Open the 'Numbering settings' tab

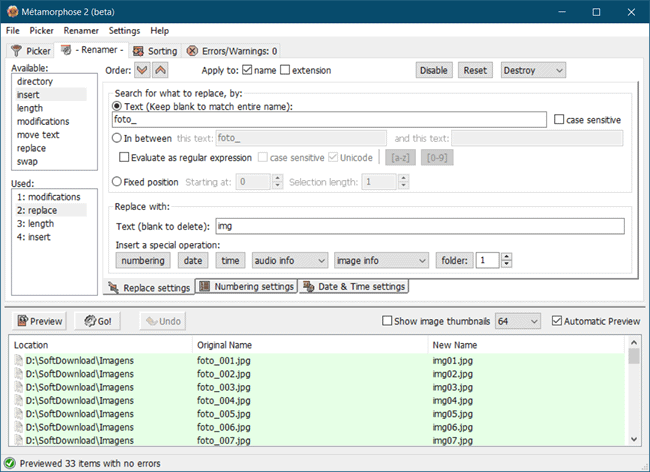pyautogui.click(x=247, y=286)
